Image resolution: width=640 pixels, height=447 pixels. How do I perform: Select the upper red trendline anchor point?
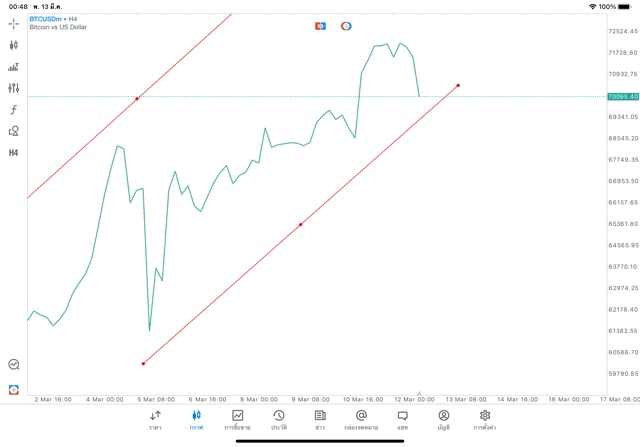point(137,98)
